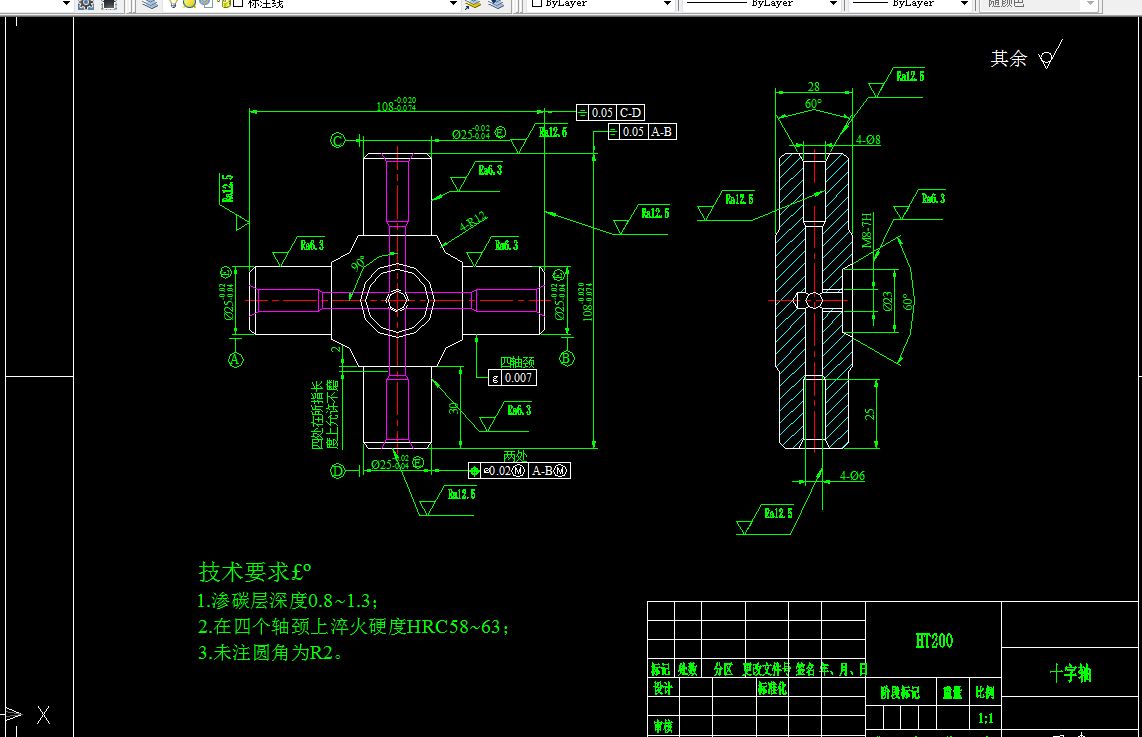Select note 3.未注圆角为R2

click(x=270, y=653)
